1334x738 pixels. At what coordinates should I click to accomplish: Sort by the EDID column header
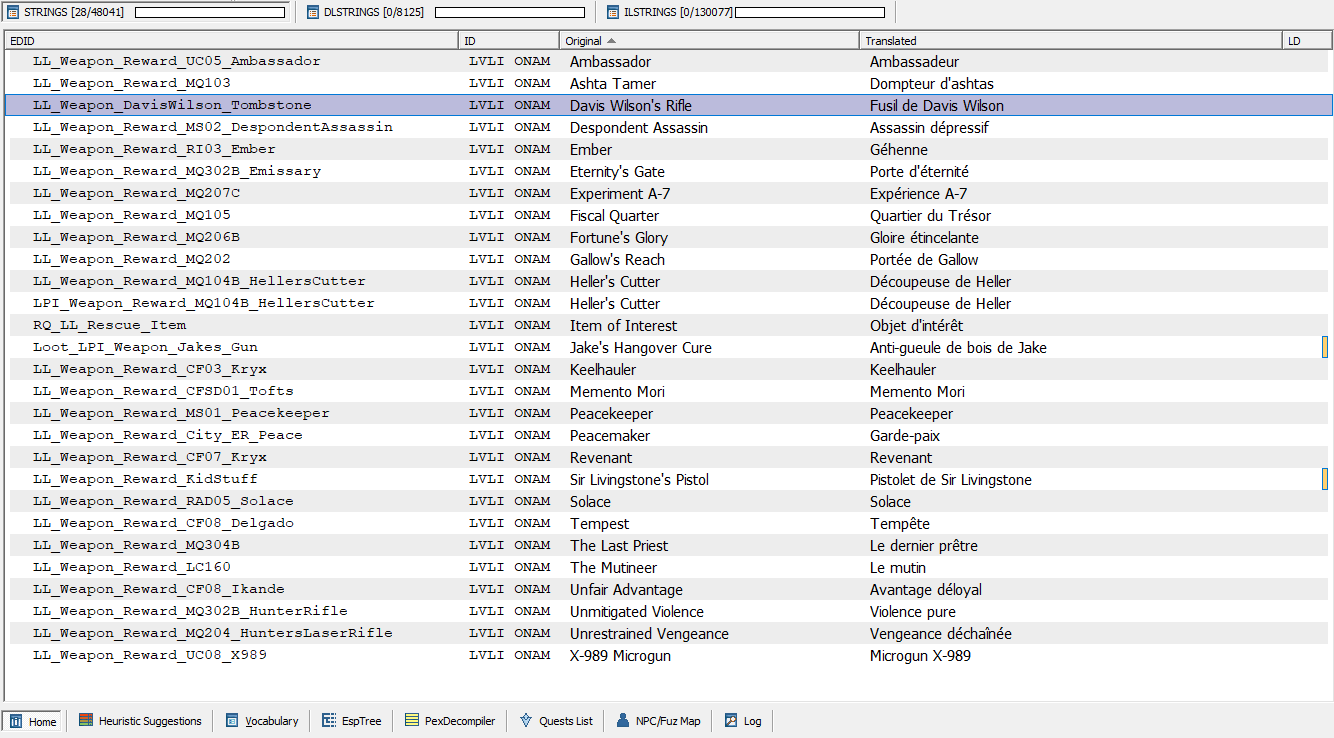232,41
